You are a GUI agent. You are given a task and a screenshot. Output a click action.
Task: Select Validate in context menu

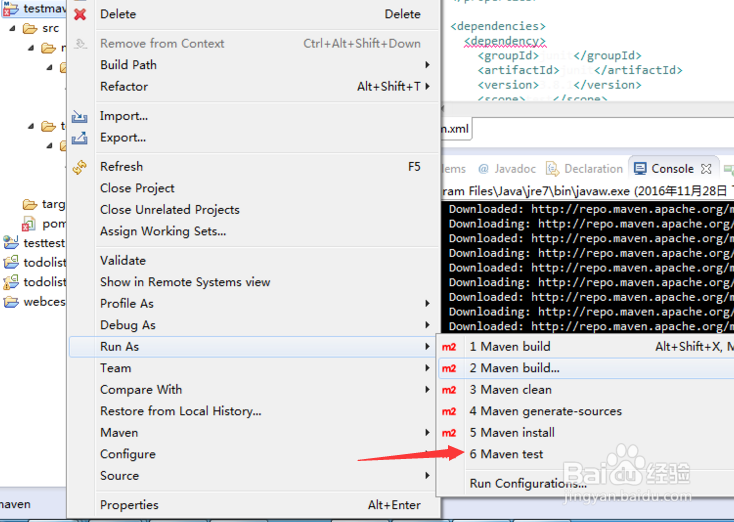tap(253, 260)
